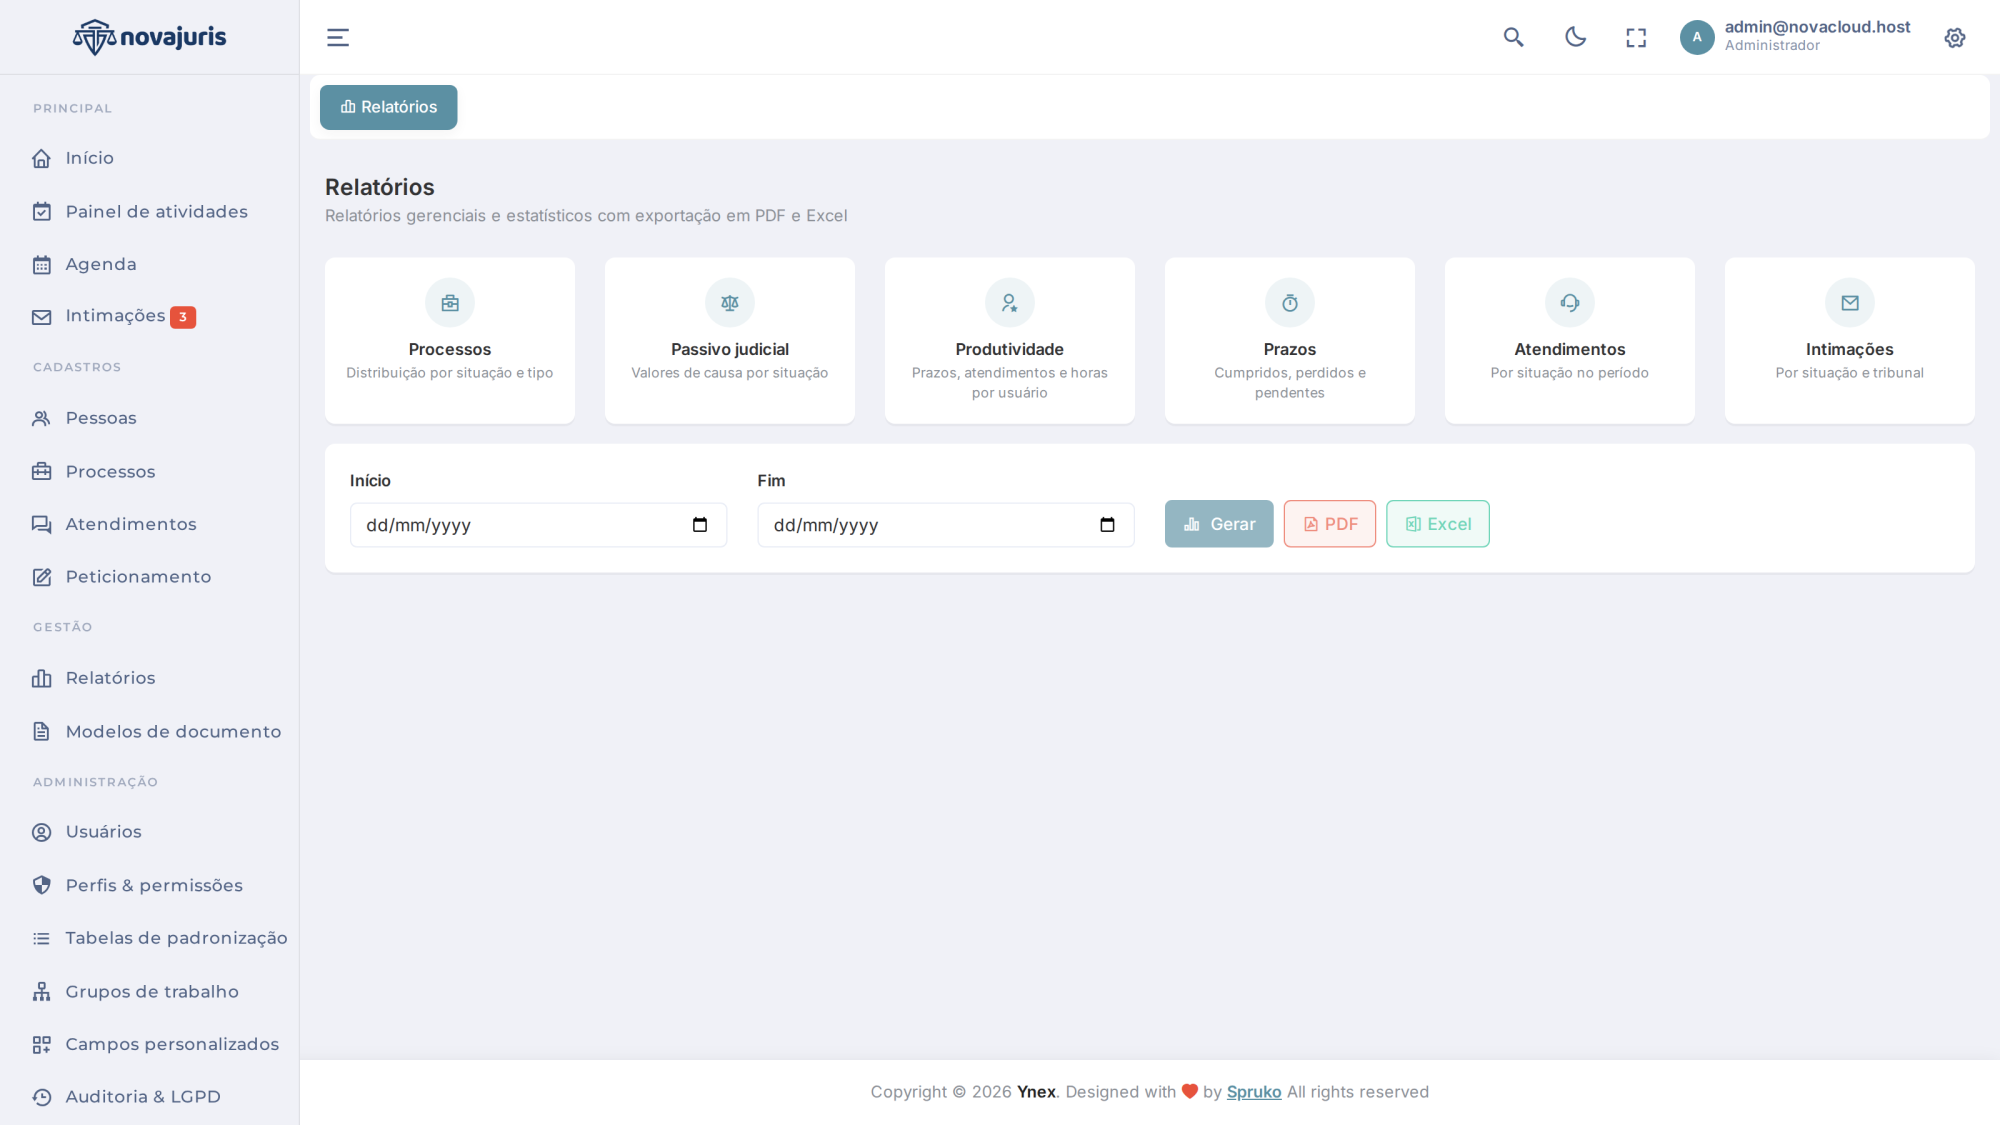Select the Produtividade card title
Screen dimensions: 2000x1125
pos(1010,350)
